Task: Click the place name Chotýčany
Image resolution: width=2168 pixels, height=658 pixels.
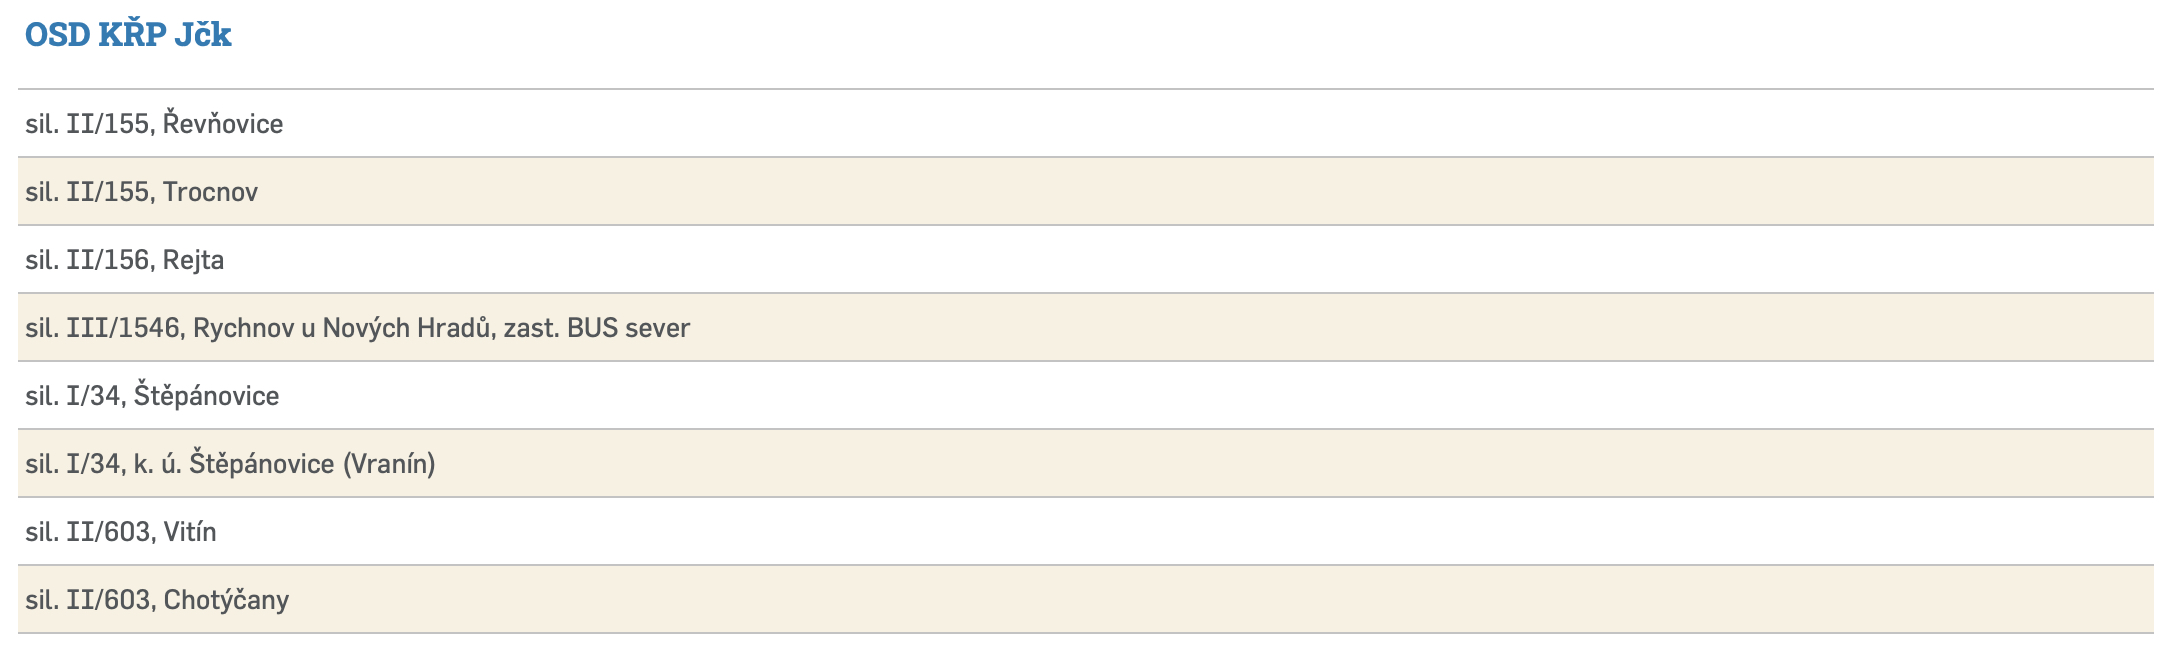Action: tap(226, 600)
